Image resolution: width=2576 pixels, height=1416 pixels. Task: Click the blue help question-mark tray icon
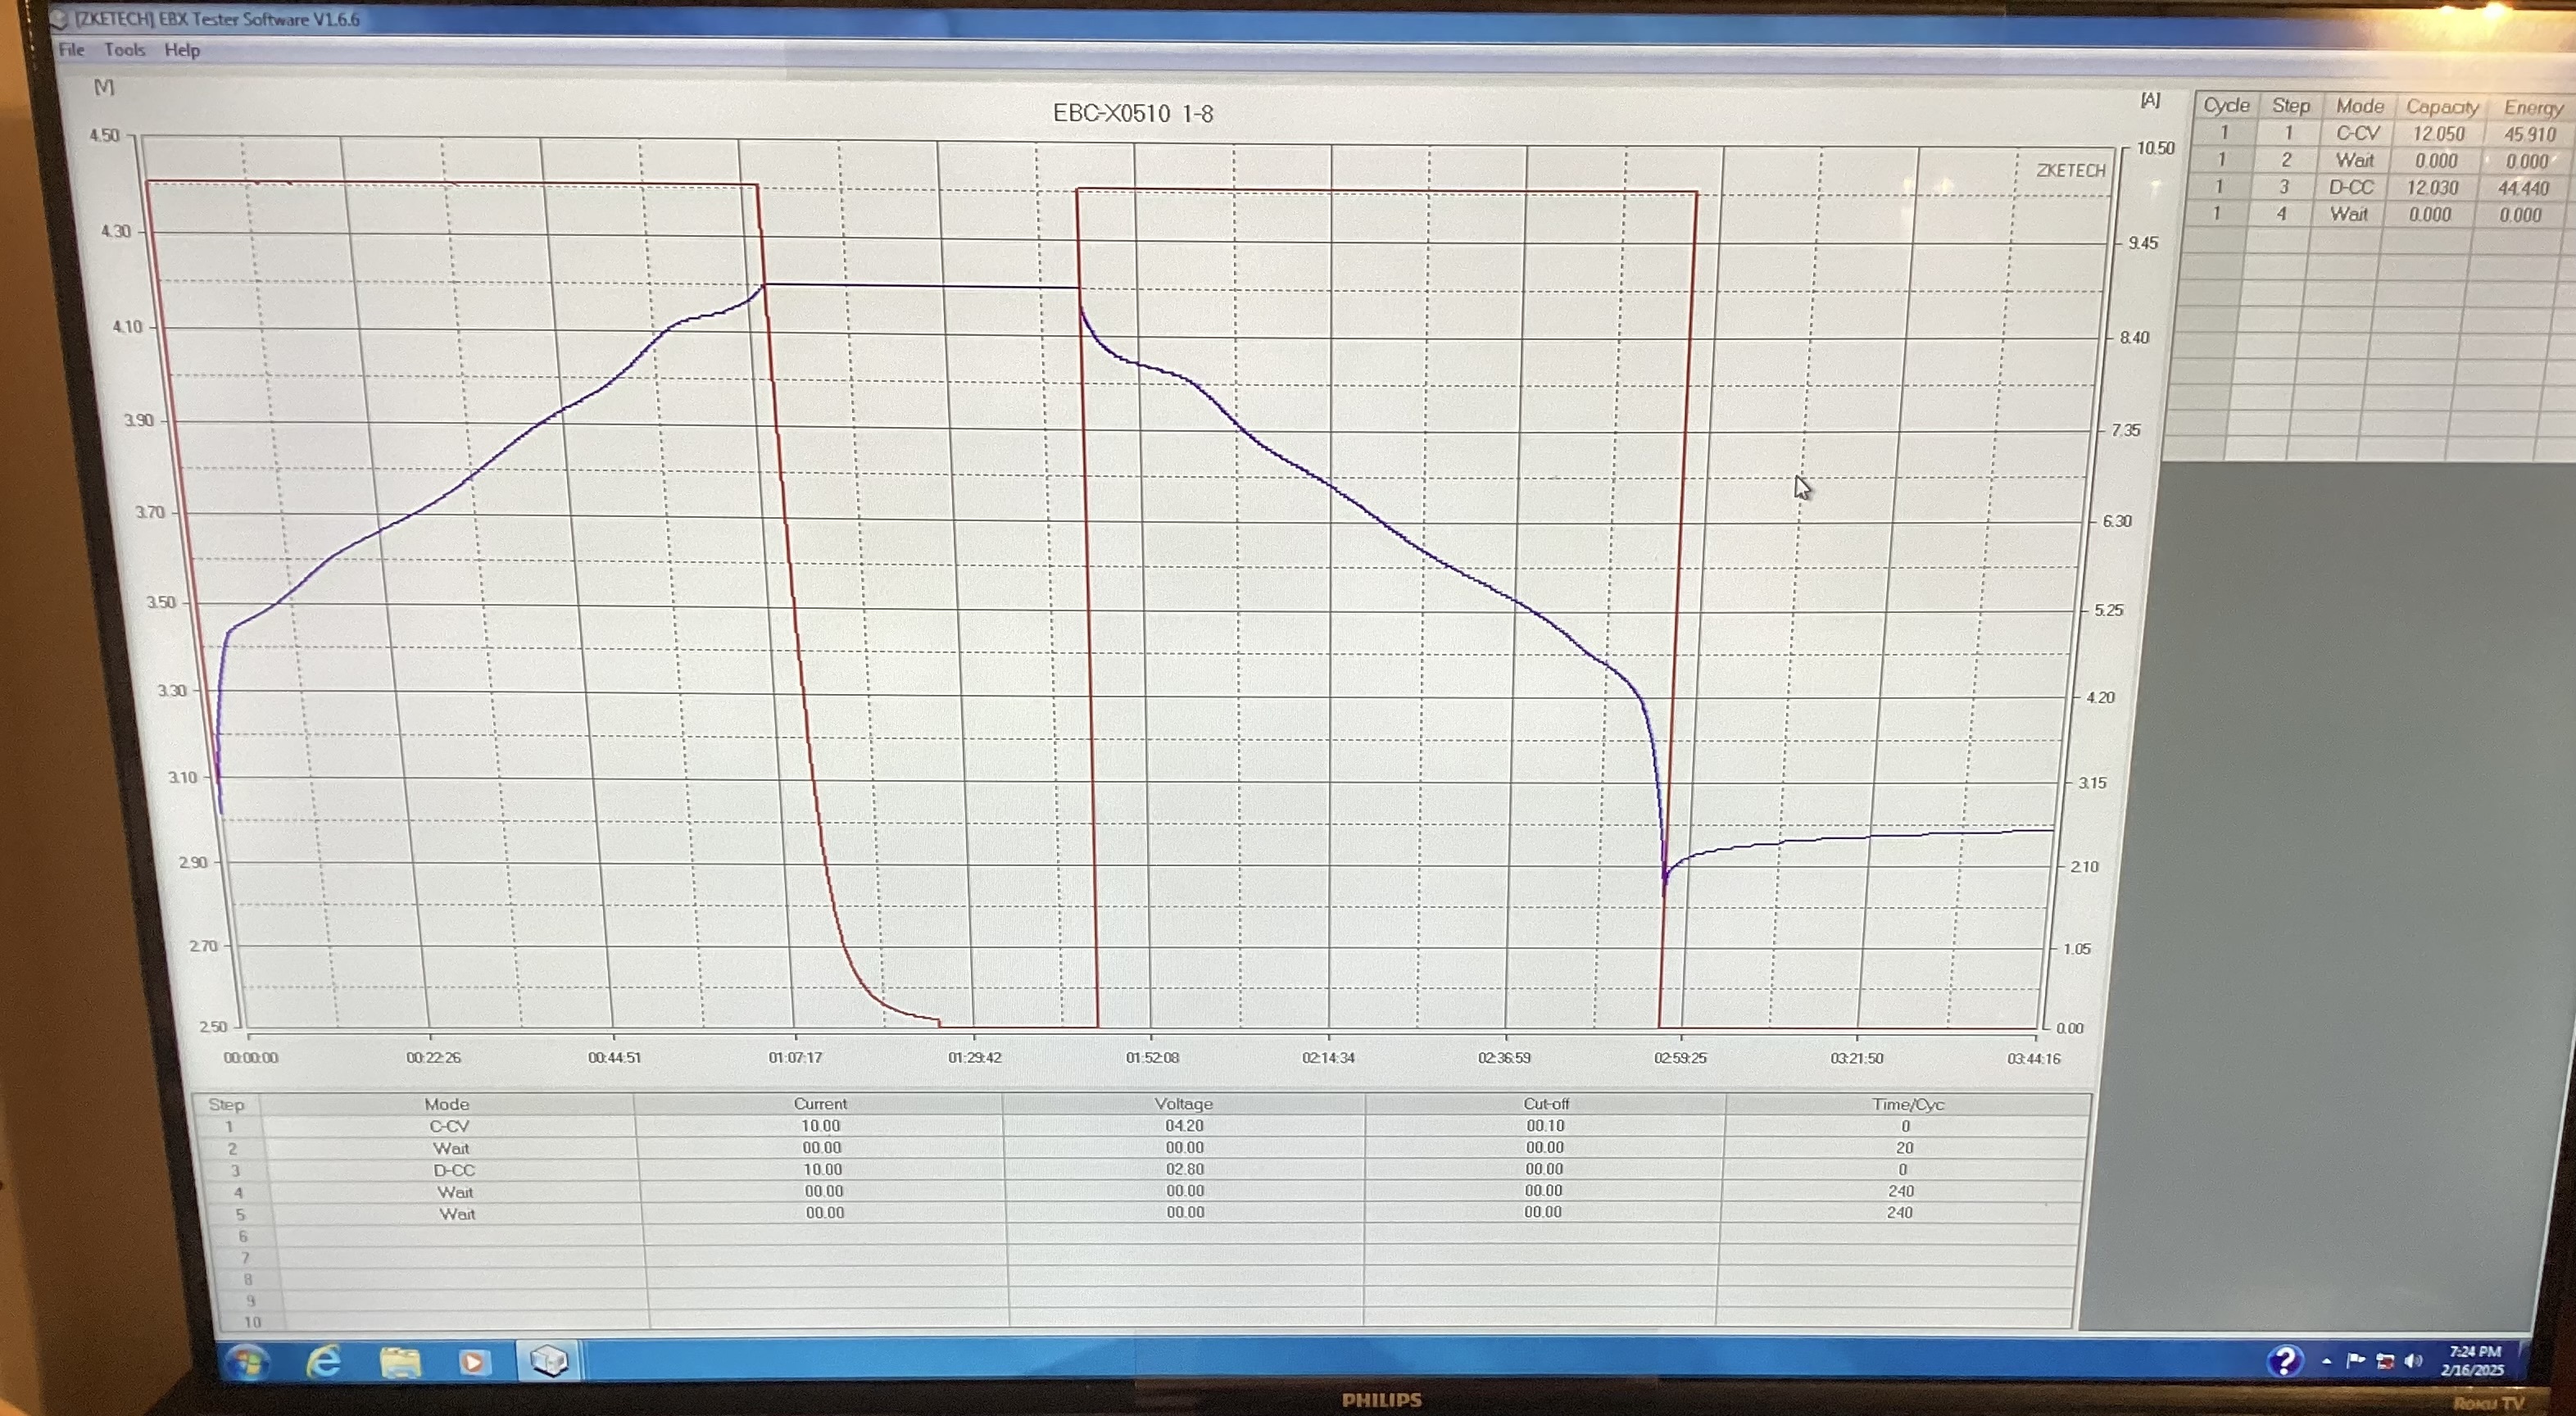[2284, 1361]
